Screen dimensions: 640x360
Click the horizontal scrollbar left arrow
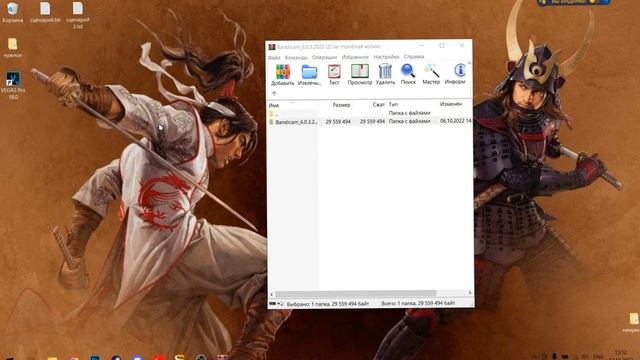(272, 293)
